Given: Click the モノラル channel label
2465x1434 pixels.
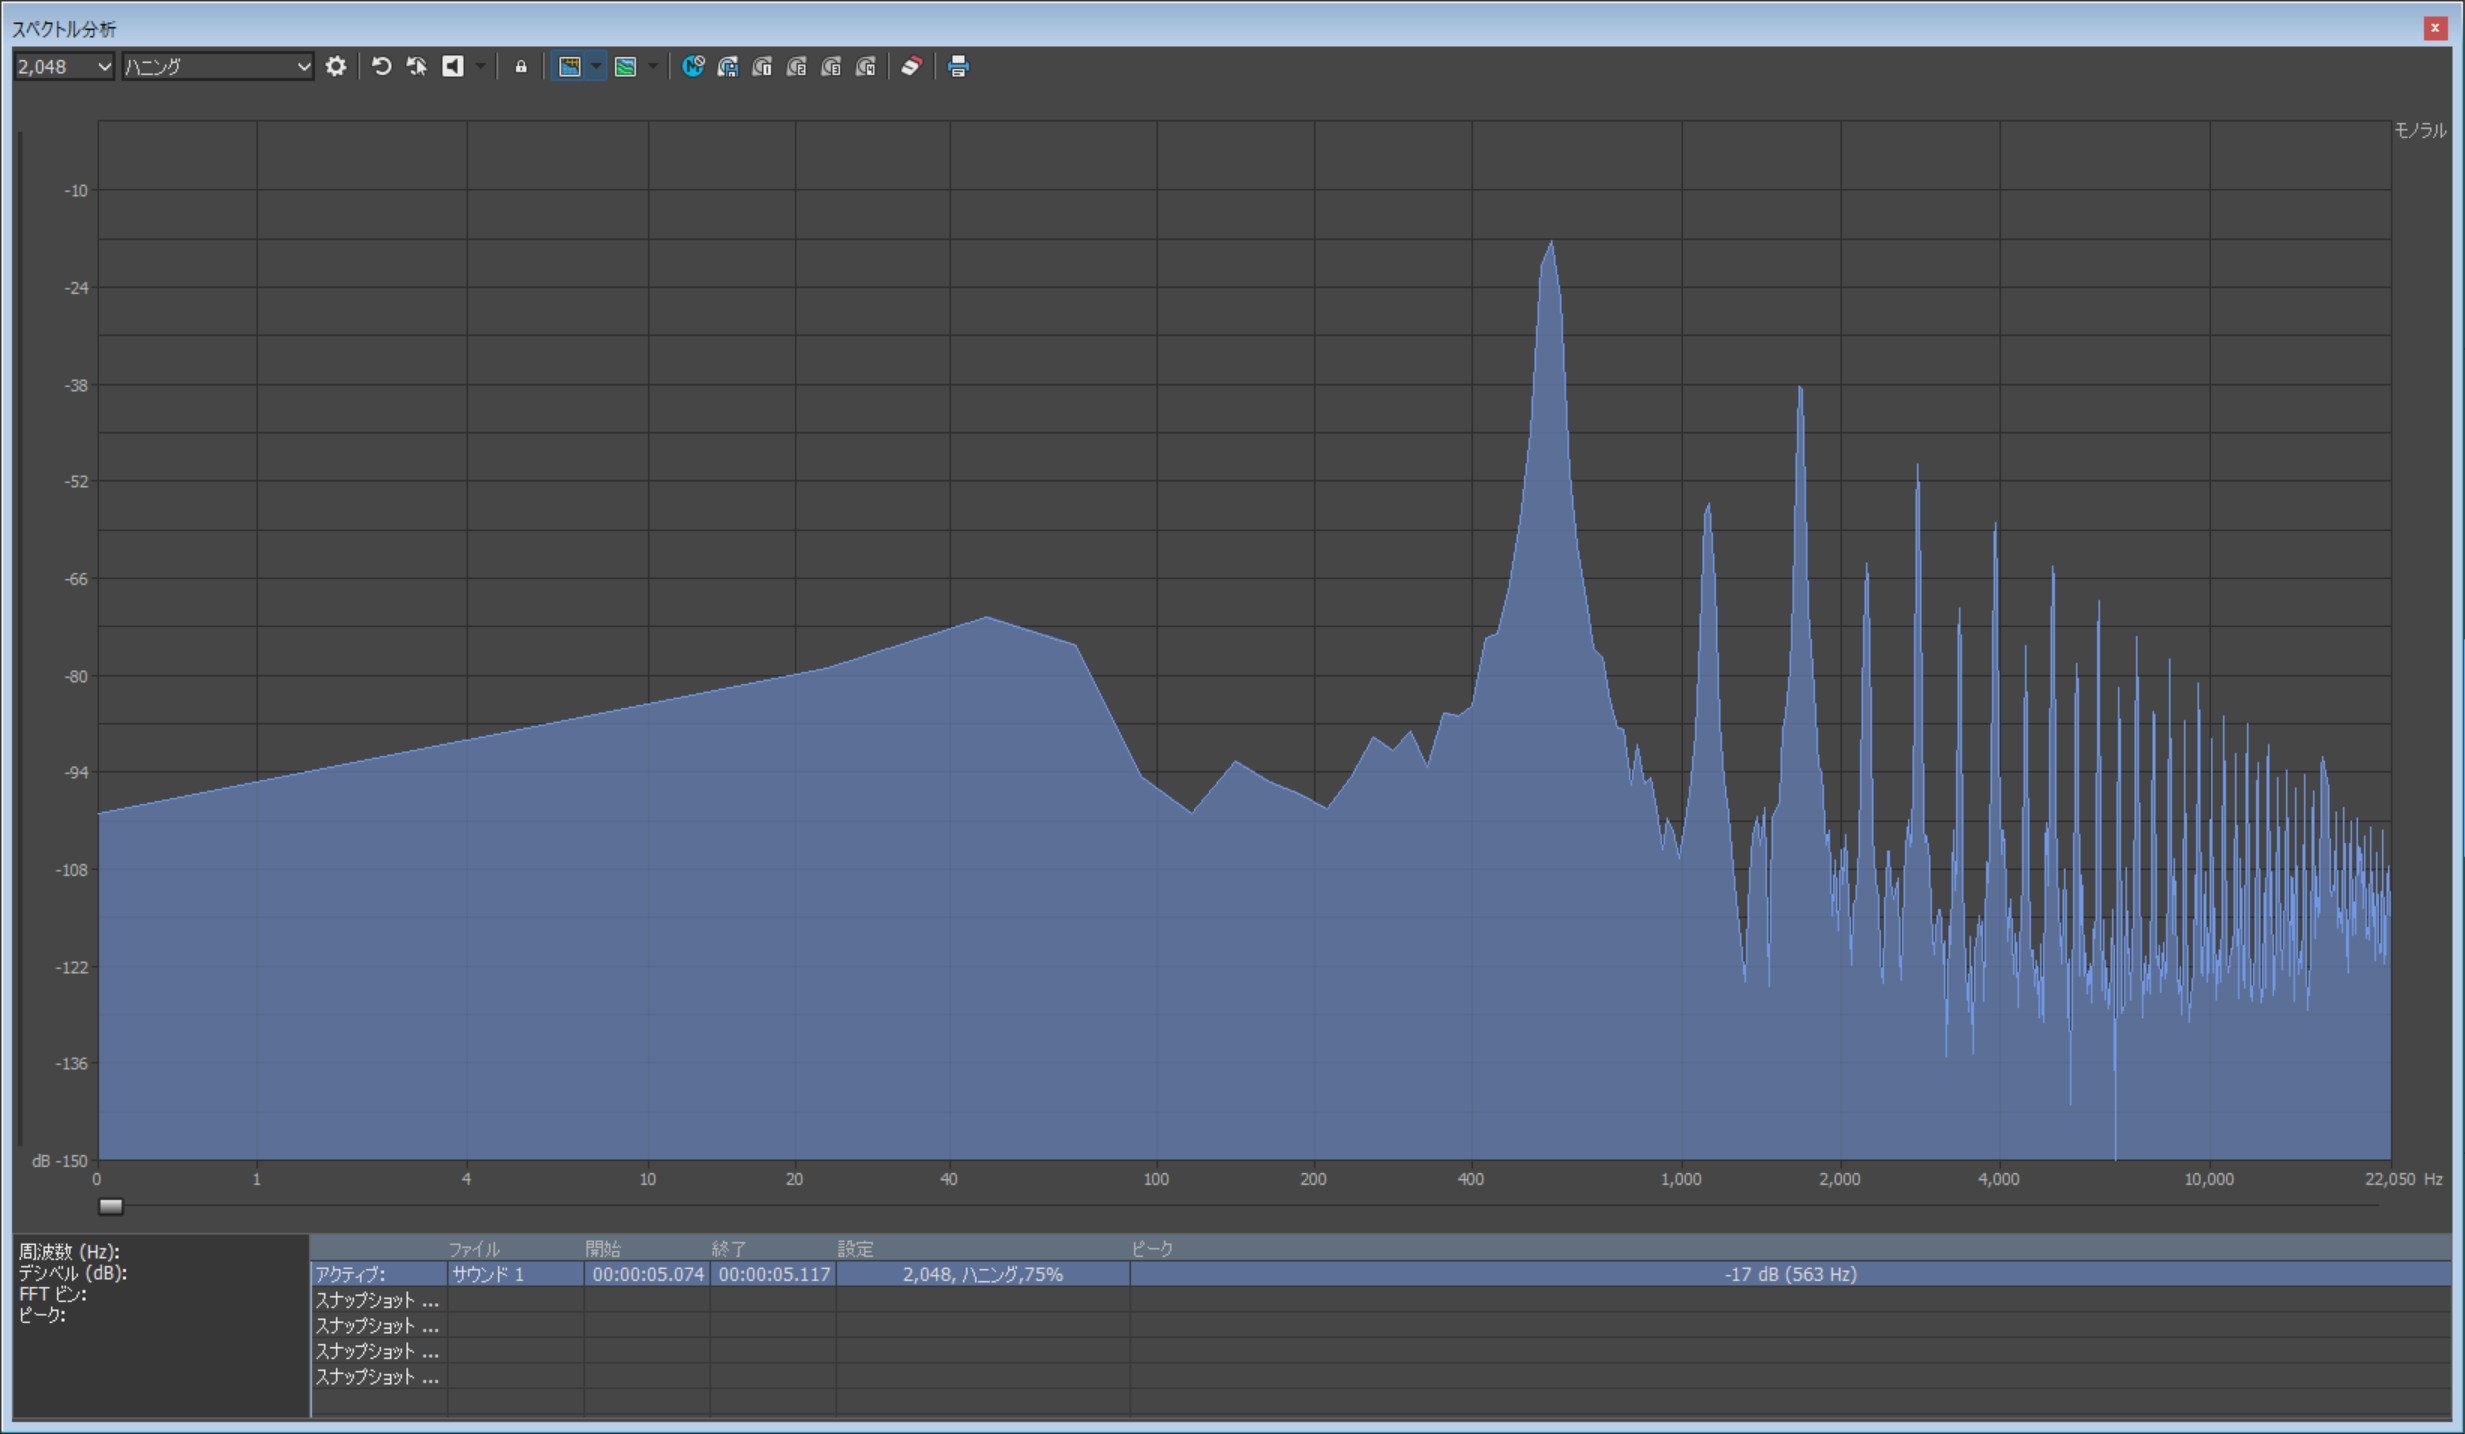Looking at the screenshot, I should pos(2420,130).
